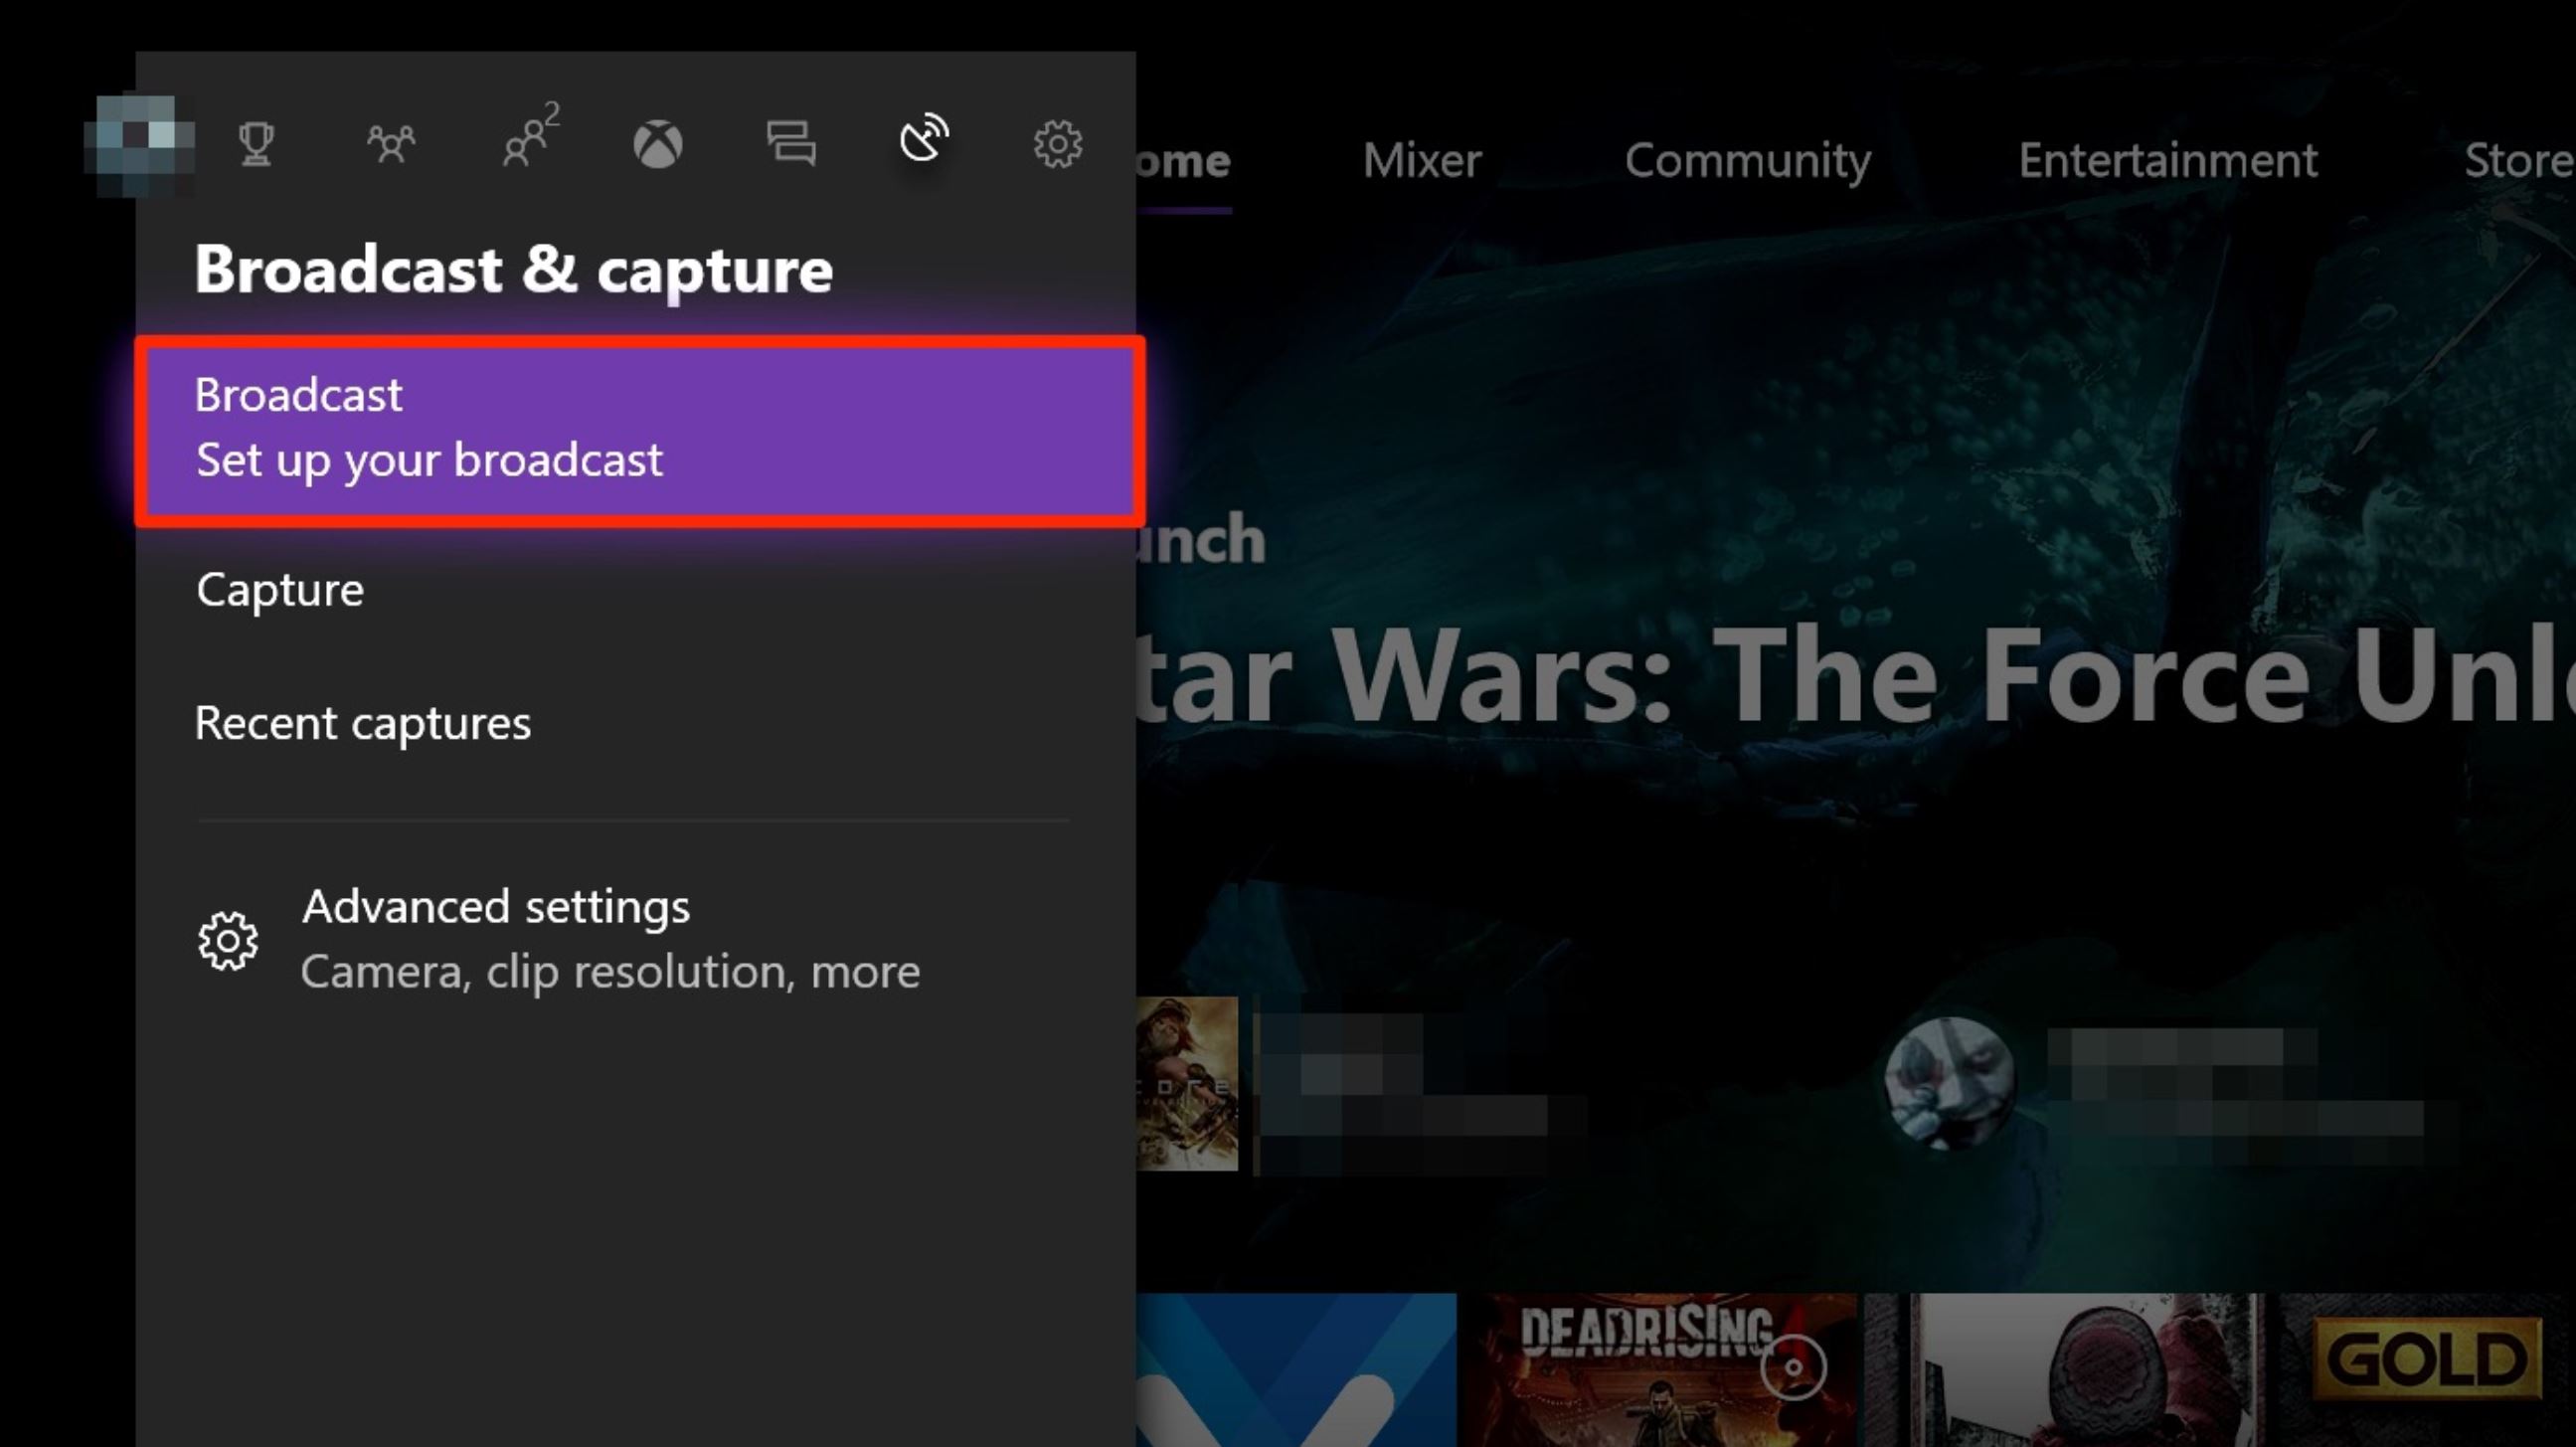
Task: Select Broadcast, Set up your broadcast
Action: [640, 430]
